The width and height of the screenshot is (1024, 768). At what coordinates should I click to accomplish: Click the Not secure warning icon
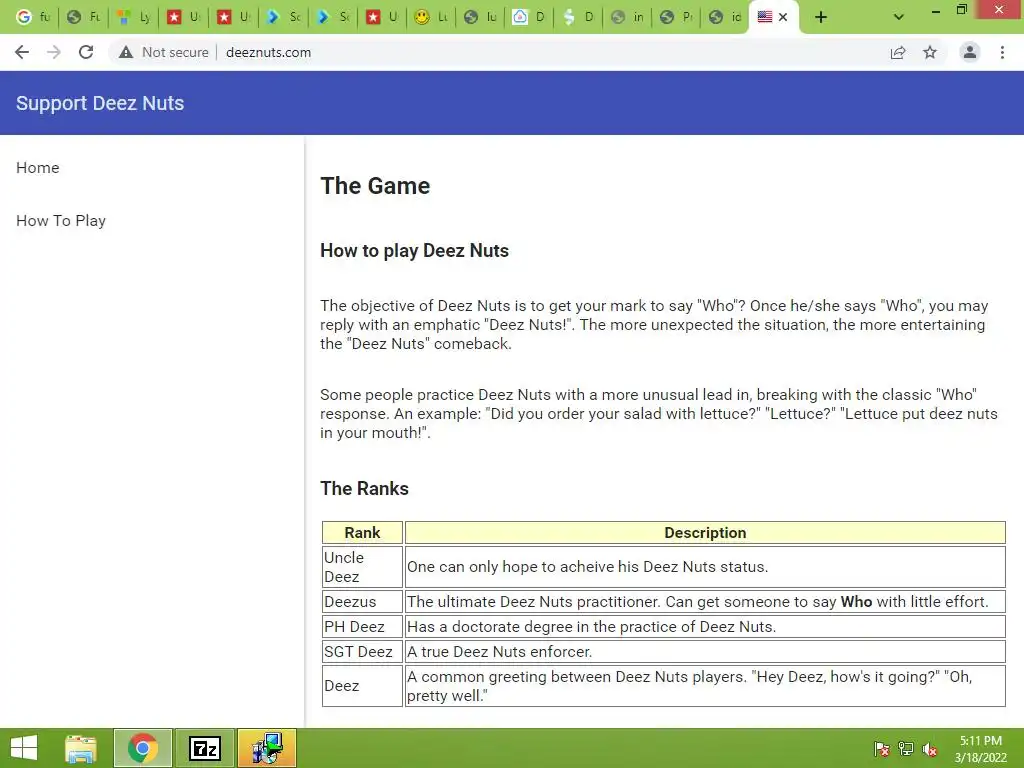(126, 52)
